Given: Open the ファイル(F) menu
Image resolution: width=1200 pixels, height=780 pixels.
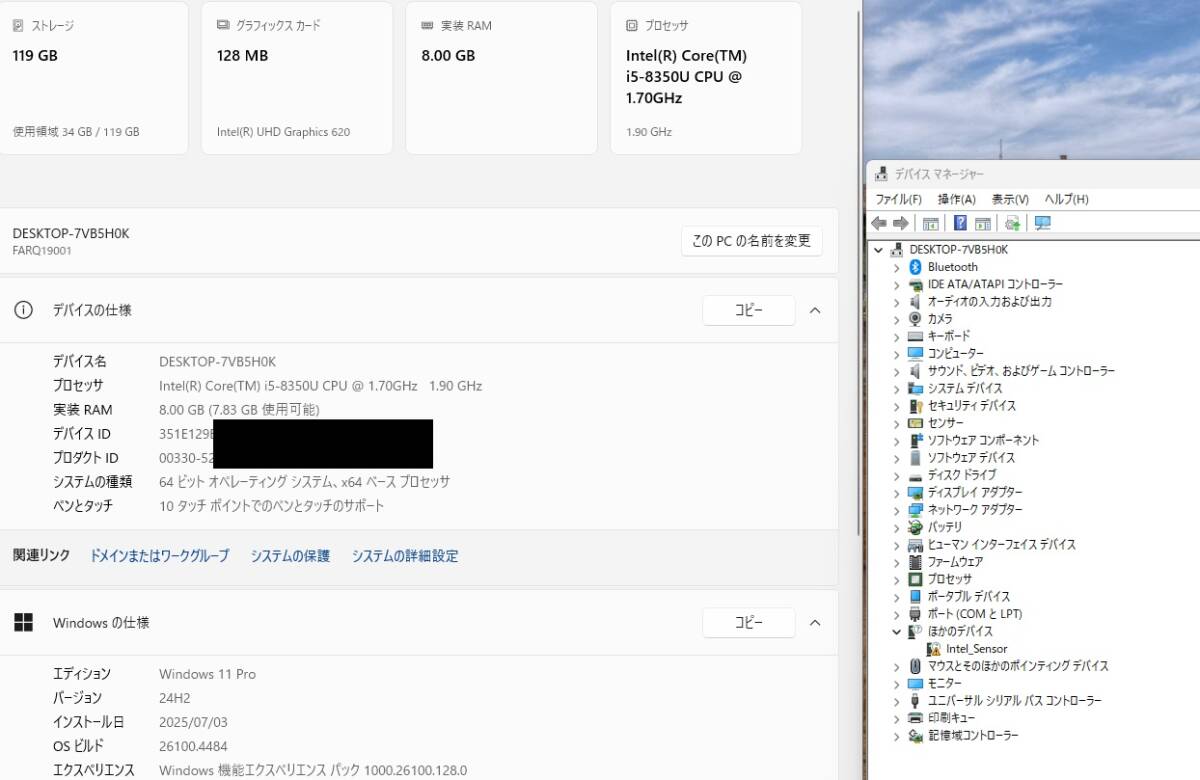Looking at the screenshot, I should pyautogui.click(x=899, y=199).
